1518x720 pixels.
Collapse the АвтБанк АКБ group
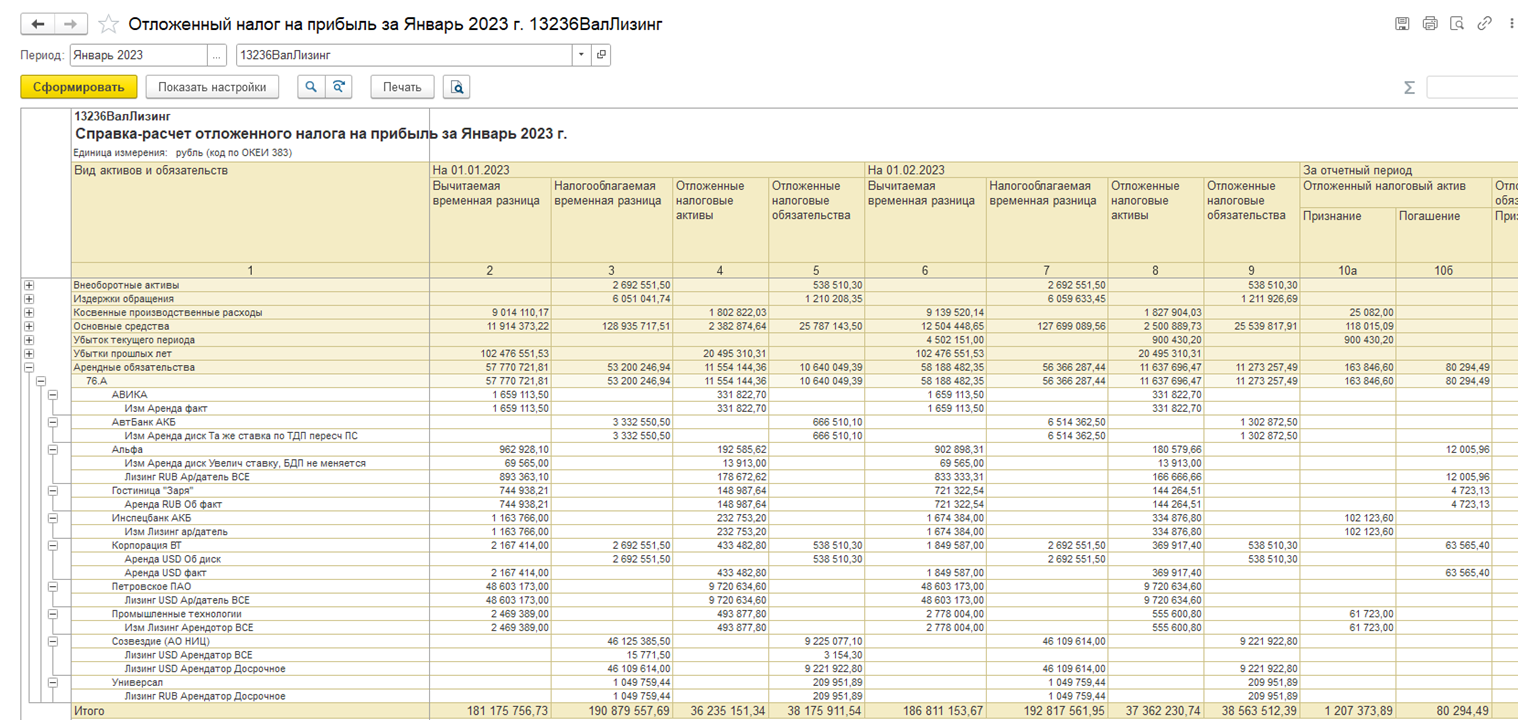point(53,422)
